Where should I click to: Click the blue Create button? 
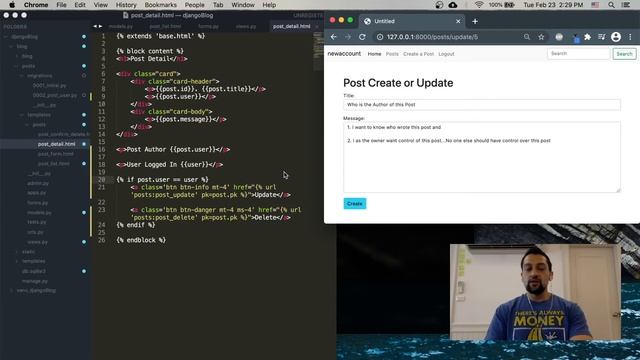click(355, 203)
